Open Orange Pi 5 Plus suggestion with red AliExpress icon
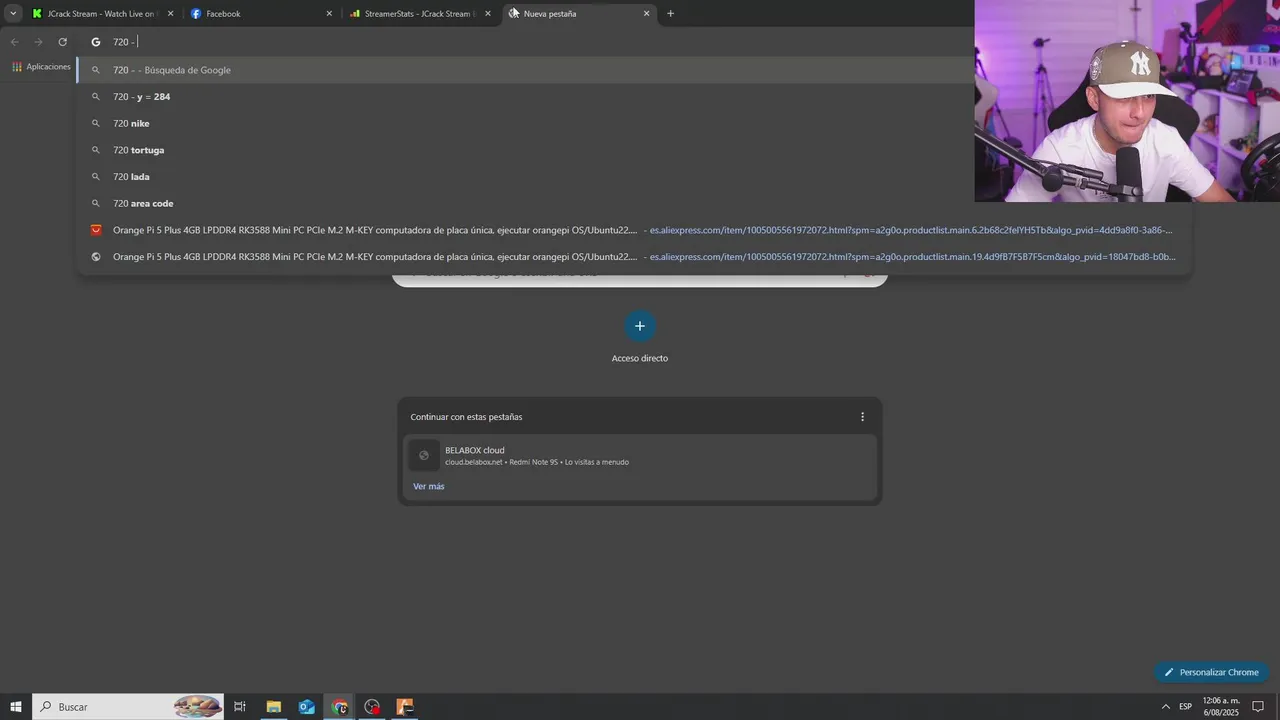 point(634,230)
